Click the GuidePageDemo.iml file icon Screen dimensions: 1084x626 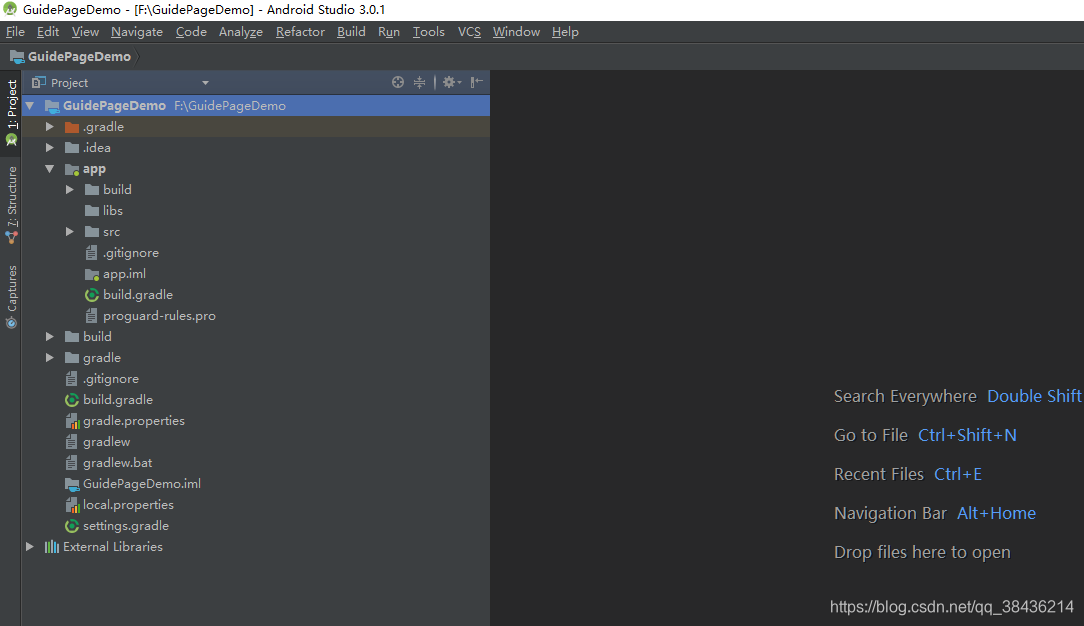(x=72, y=484)
